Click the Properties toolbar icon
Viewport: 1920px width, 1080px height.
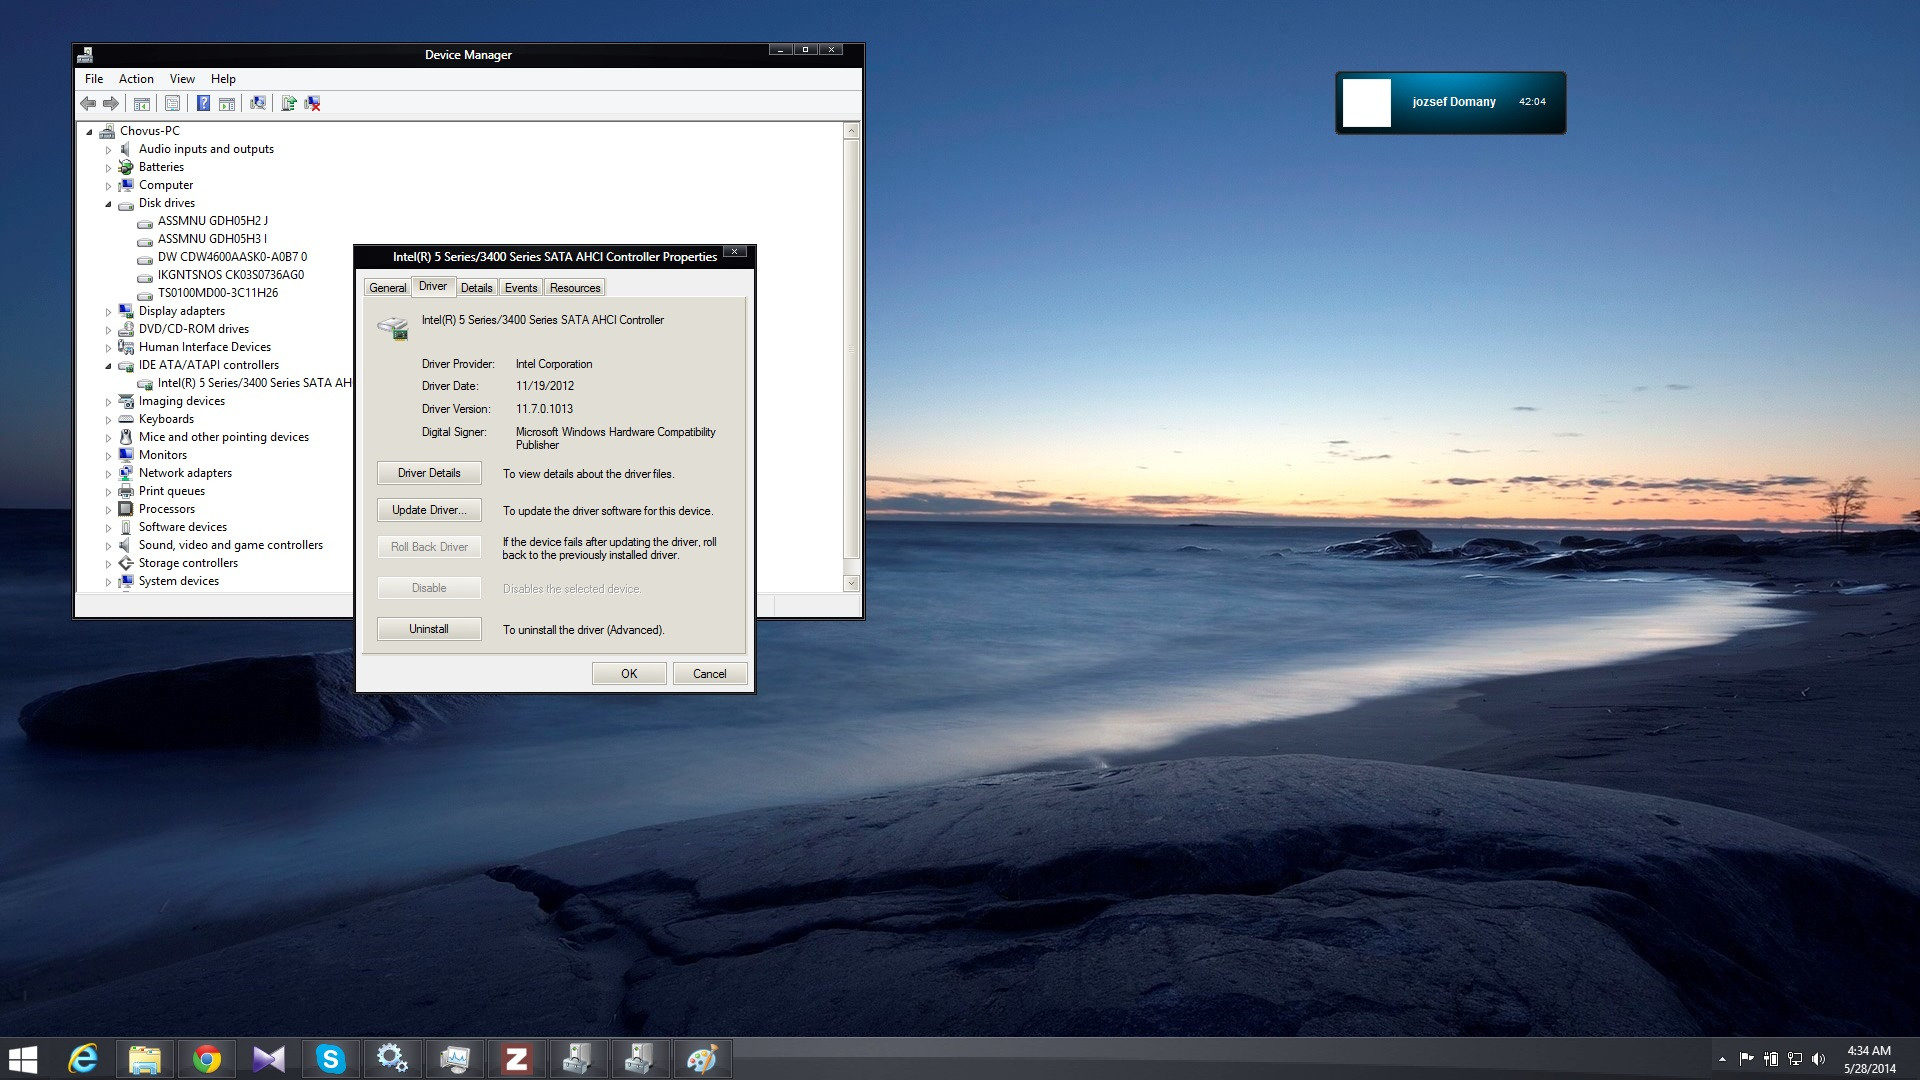point(172,103)
